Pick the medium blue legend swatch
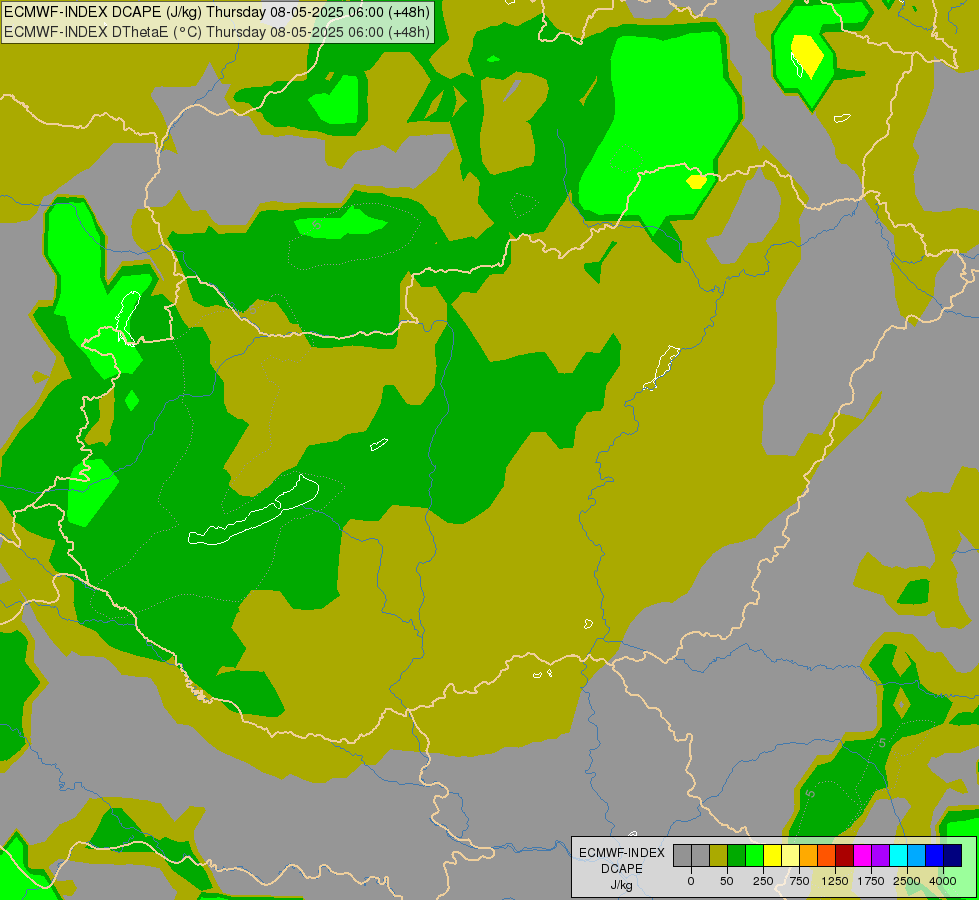The image size is (979, 900). coord(935,855)
